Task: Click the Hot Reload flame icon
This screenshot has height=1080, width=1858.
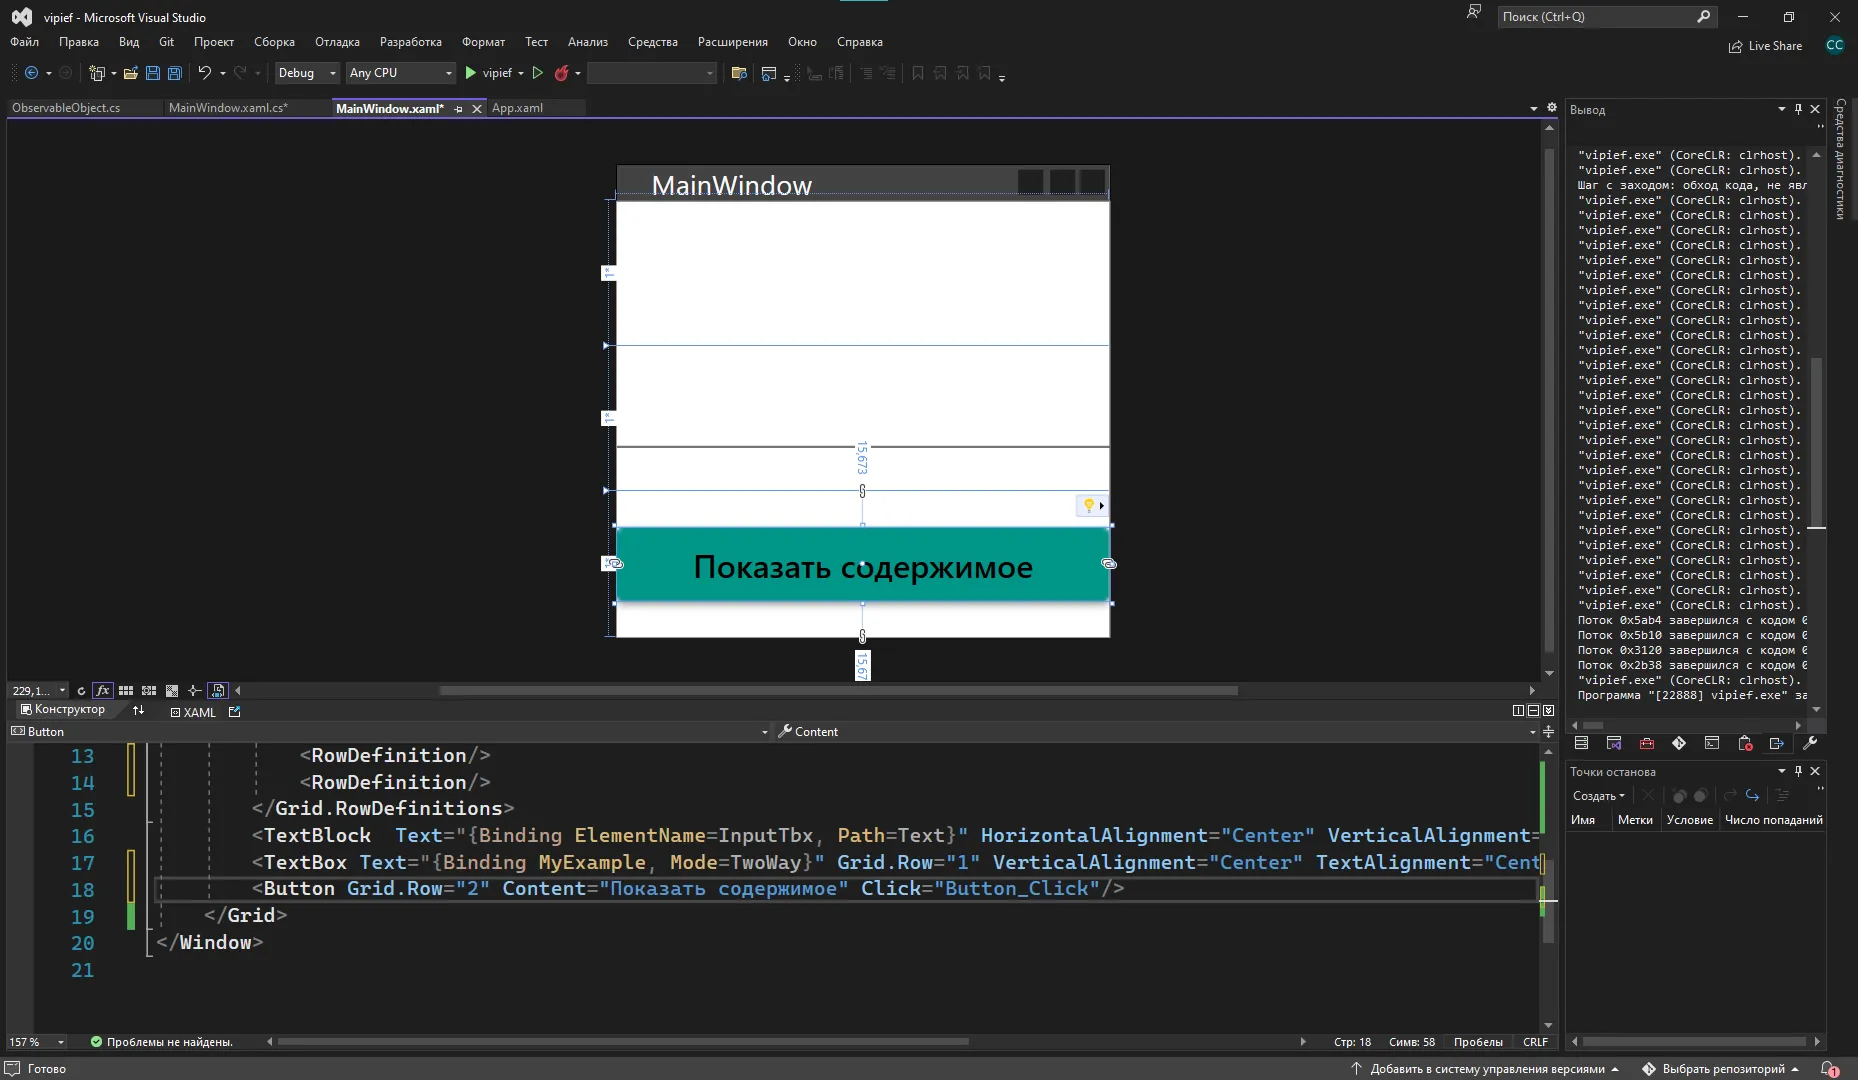Action: coord(562,73)
